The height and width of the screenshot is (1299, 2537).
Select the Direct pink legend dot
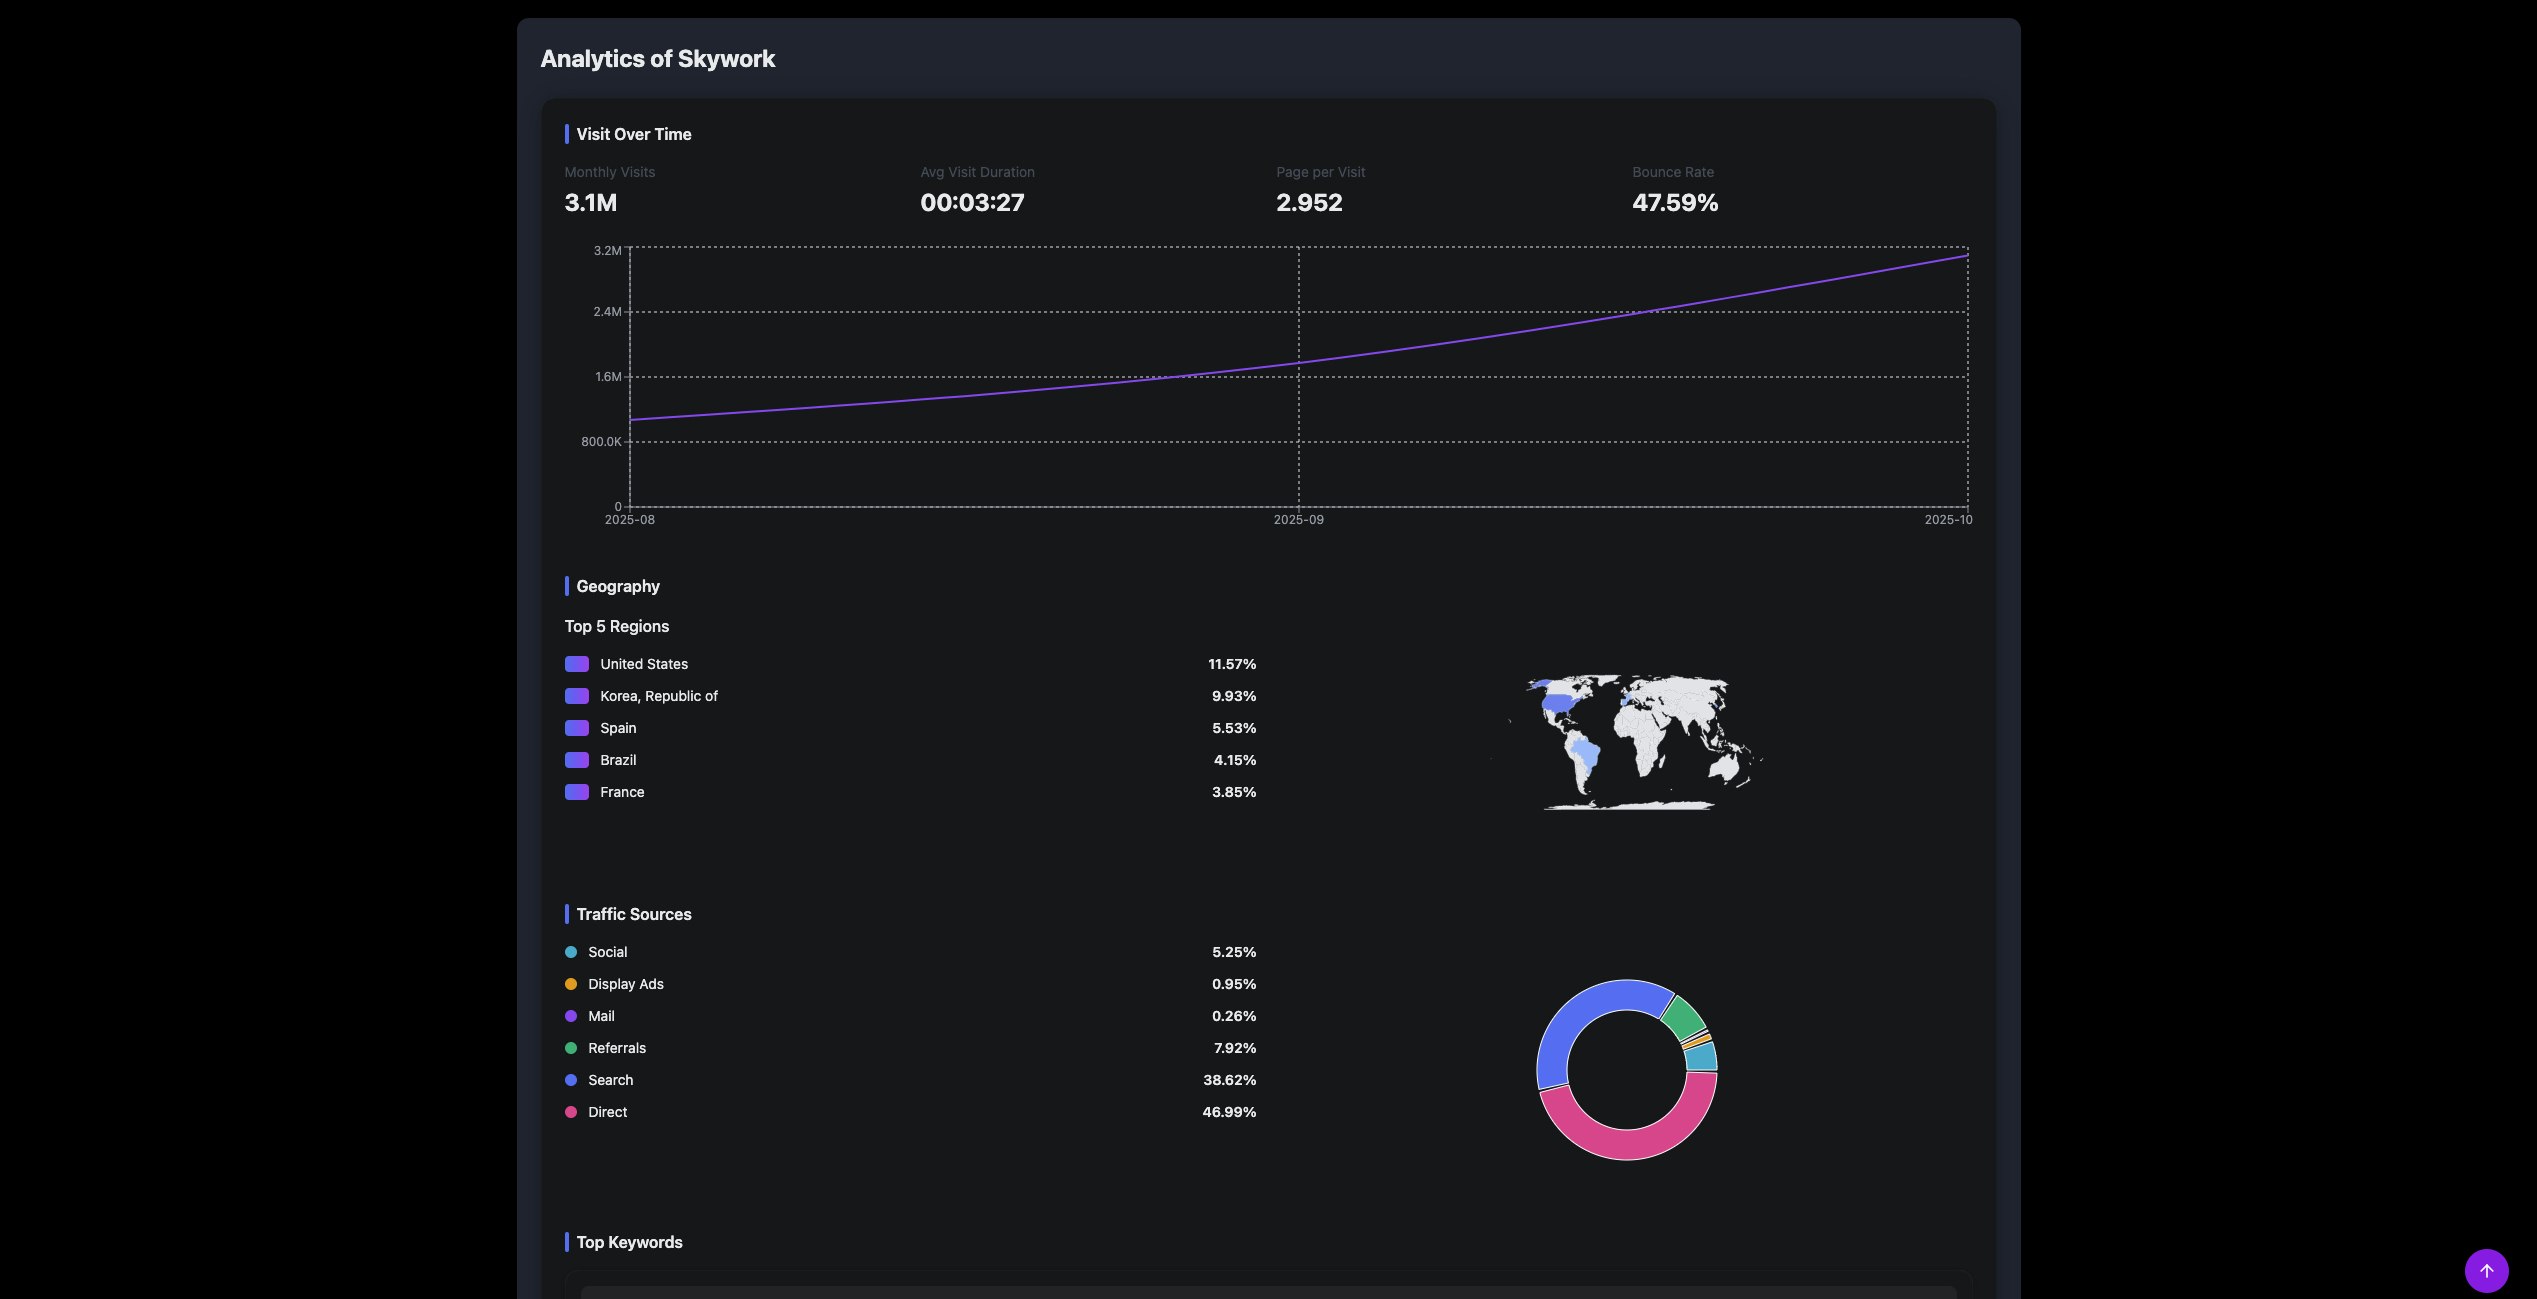click(571, 1112)
